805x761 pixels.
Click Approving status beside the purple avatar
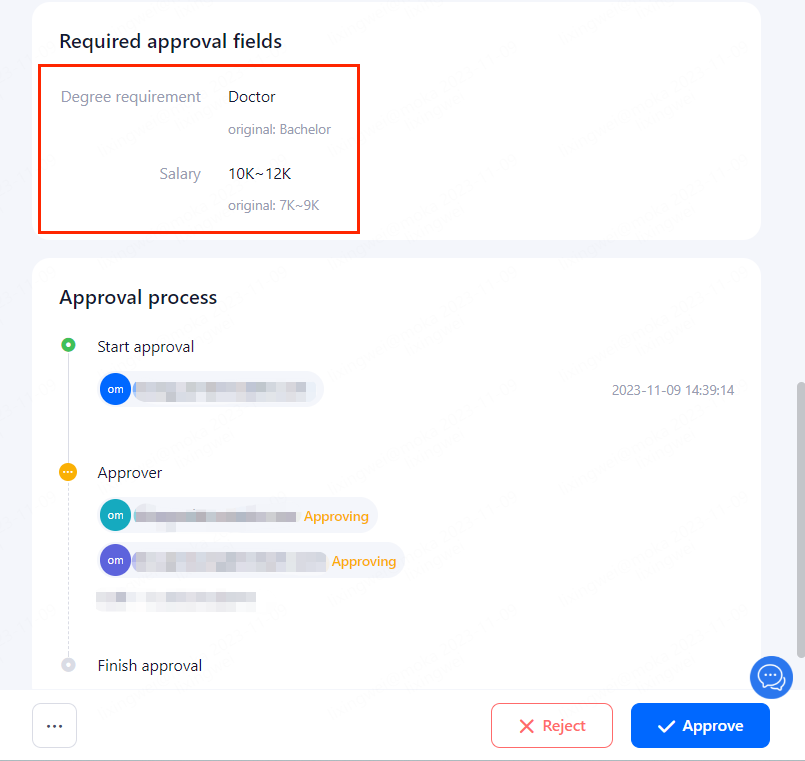[x=364, y=562]
